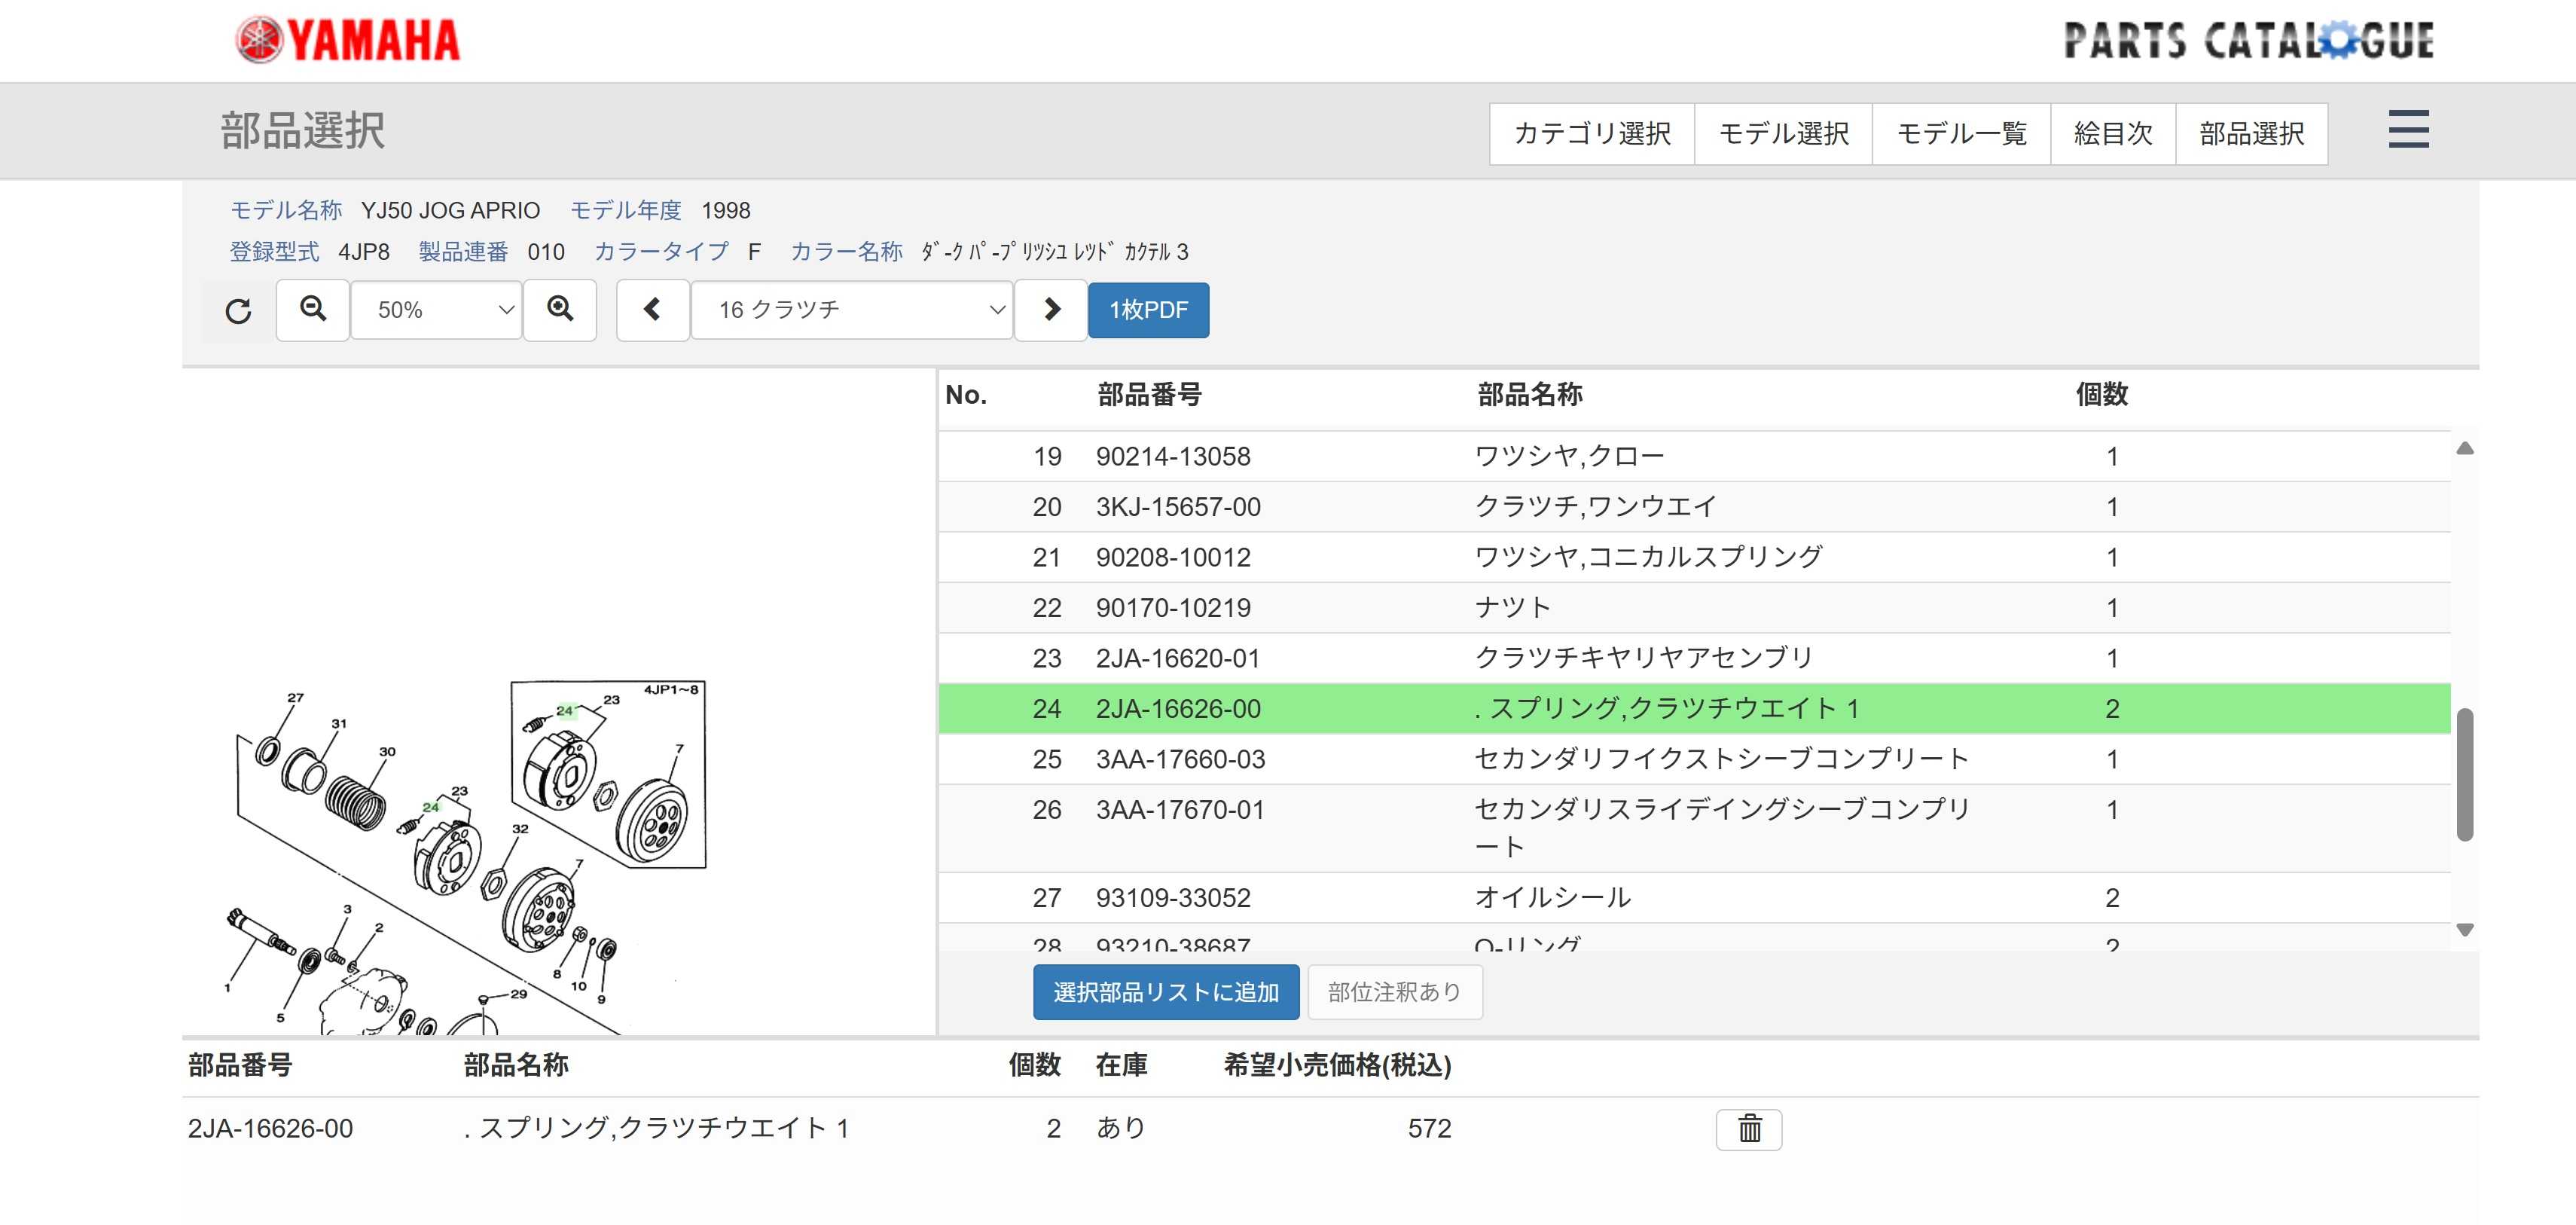Open the 16 クラツチ section dropdown
The width and height of the screenshot is (2576, 1225).
coord(852,310)
